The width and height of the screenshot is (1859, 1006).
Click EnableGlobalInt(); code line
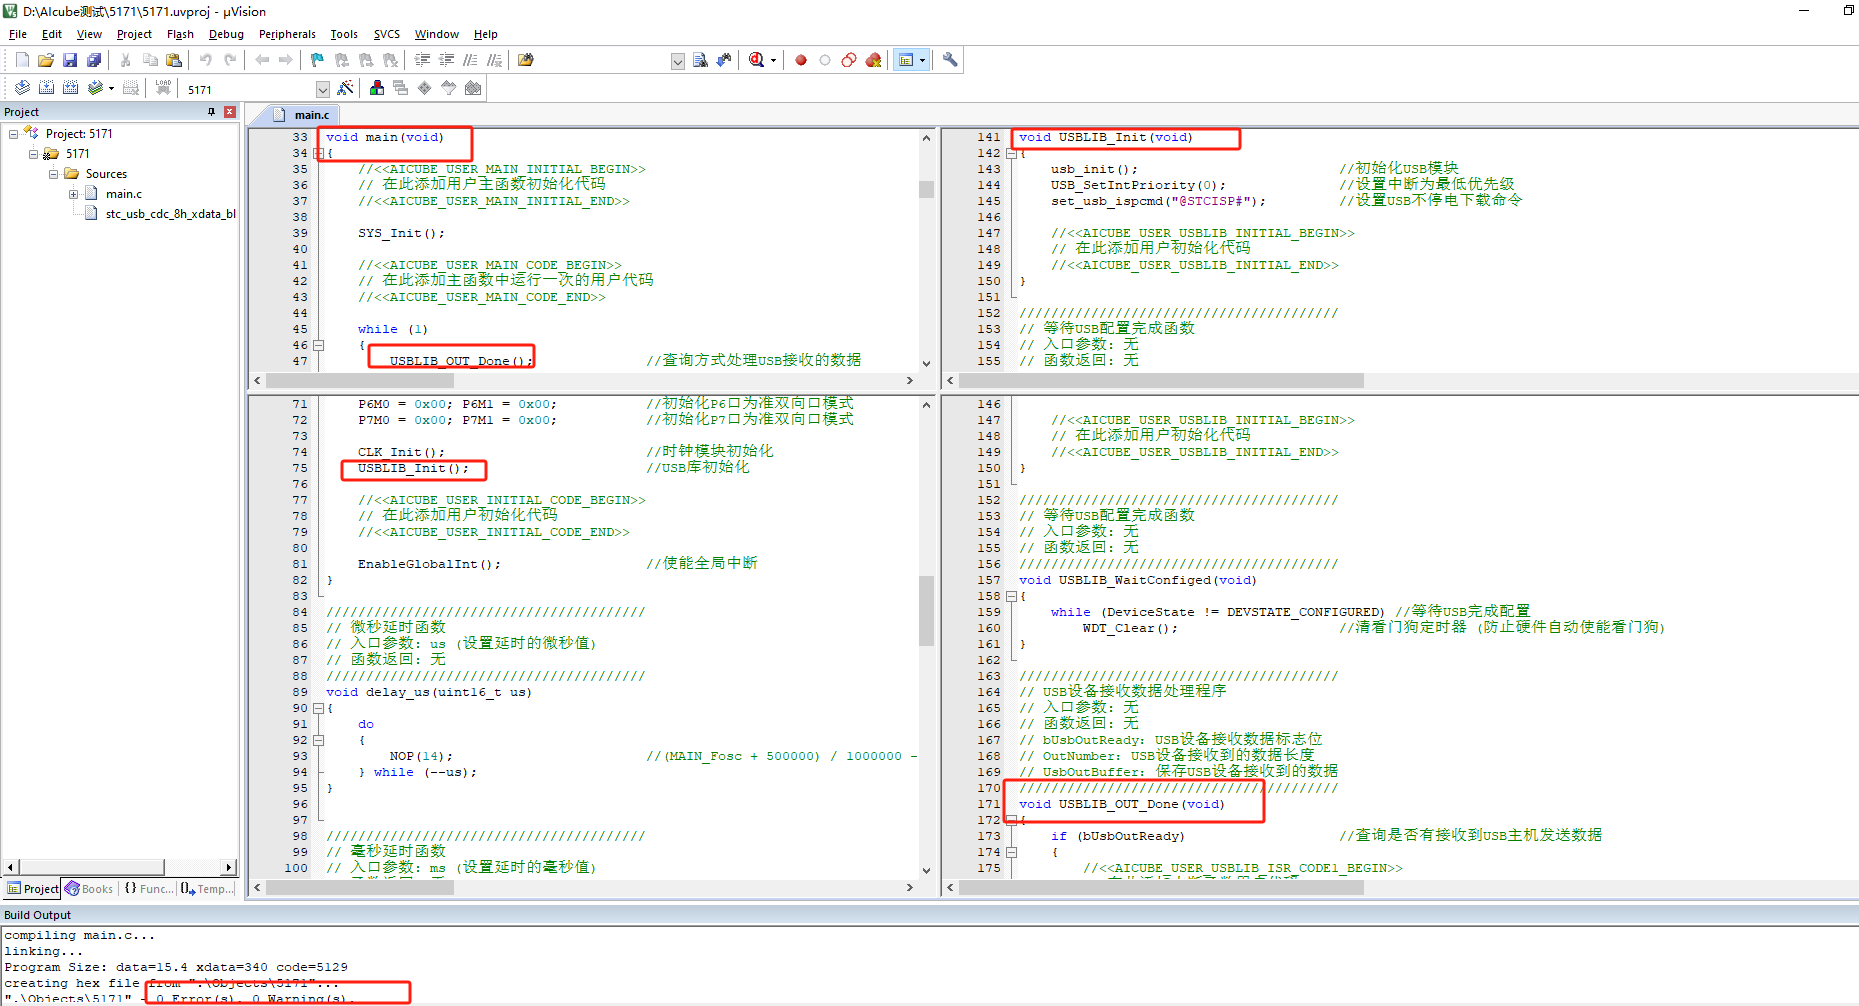(429, 564)
